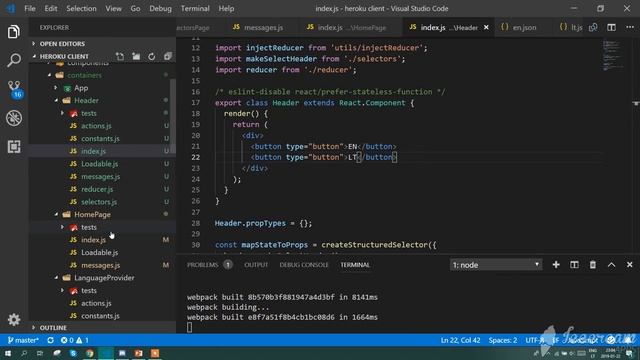Screen dimensions: 640x360
Task: Split the terminal panel
Action: [574, 265]
